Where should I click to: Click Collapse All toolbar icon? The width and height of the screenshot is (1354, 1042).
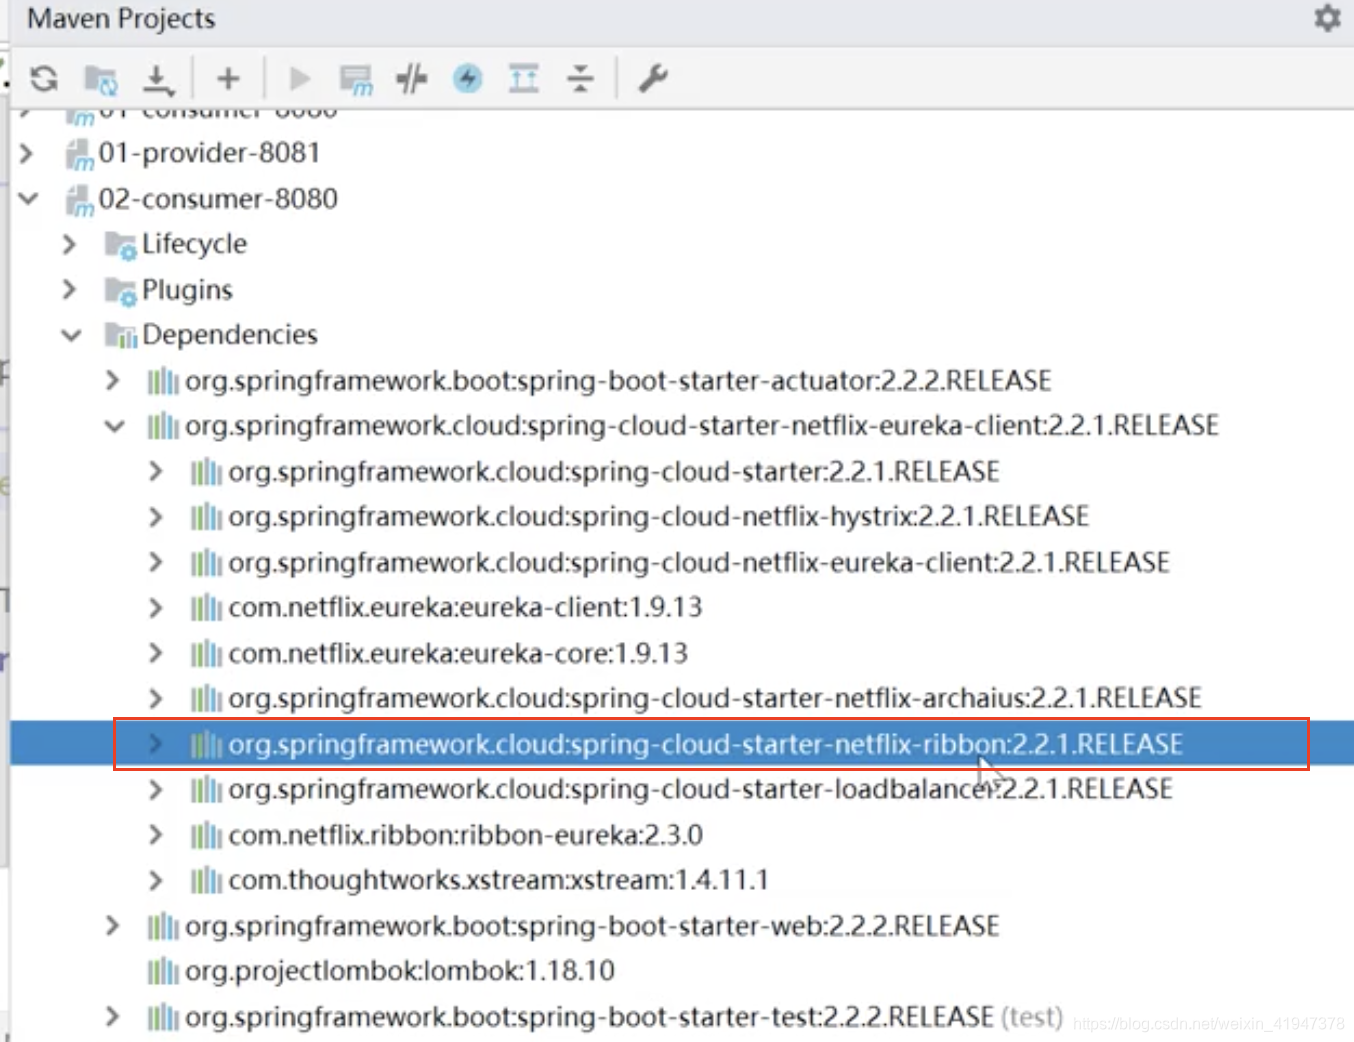coord(580,78)
